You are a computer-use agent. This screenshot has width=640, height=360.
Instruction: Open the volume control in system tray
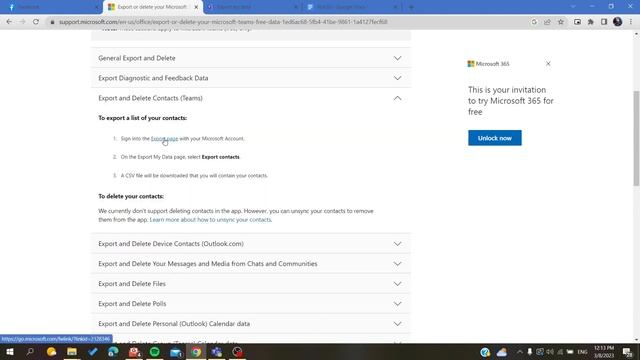tap(550, 352)
